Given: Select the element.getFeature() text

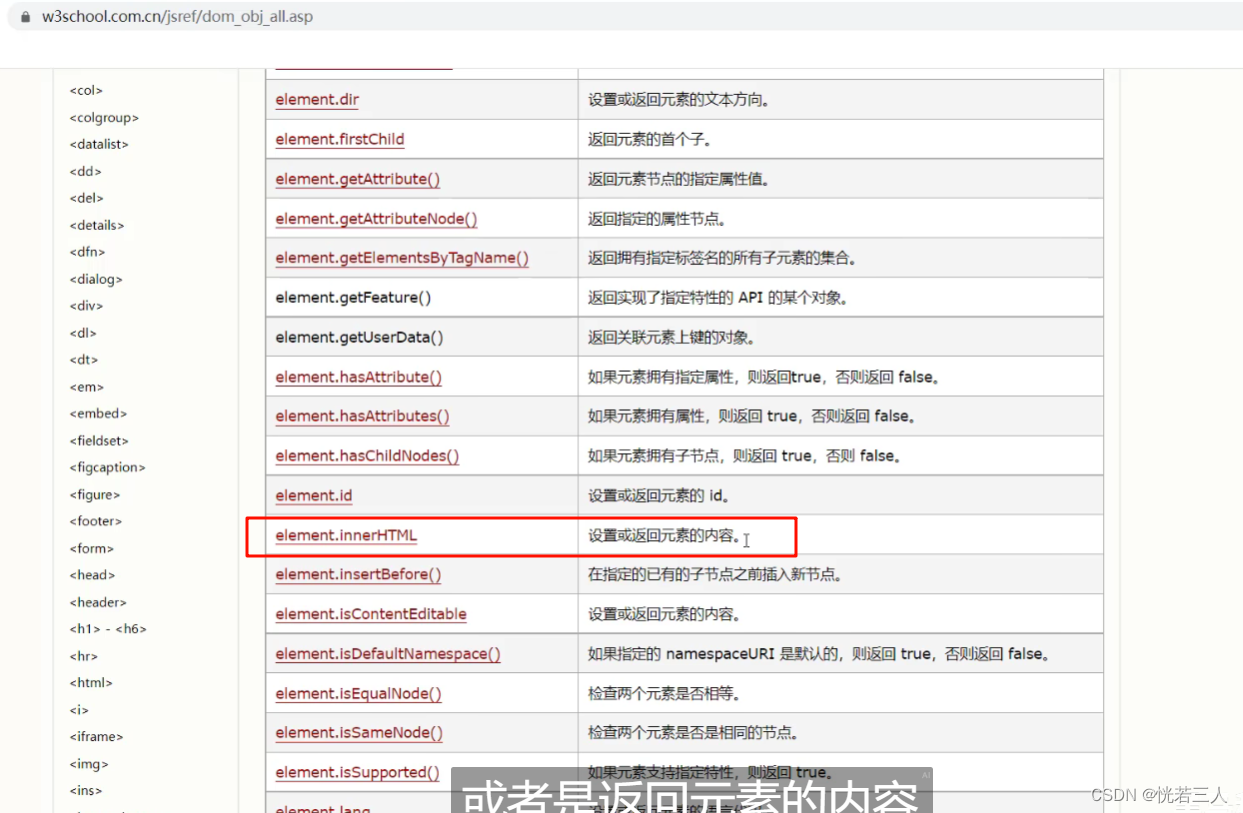Looking at the screenshot, I should pyautogui.click(x=353, y=297).
